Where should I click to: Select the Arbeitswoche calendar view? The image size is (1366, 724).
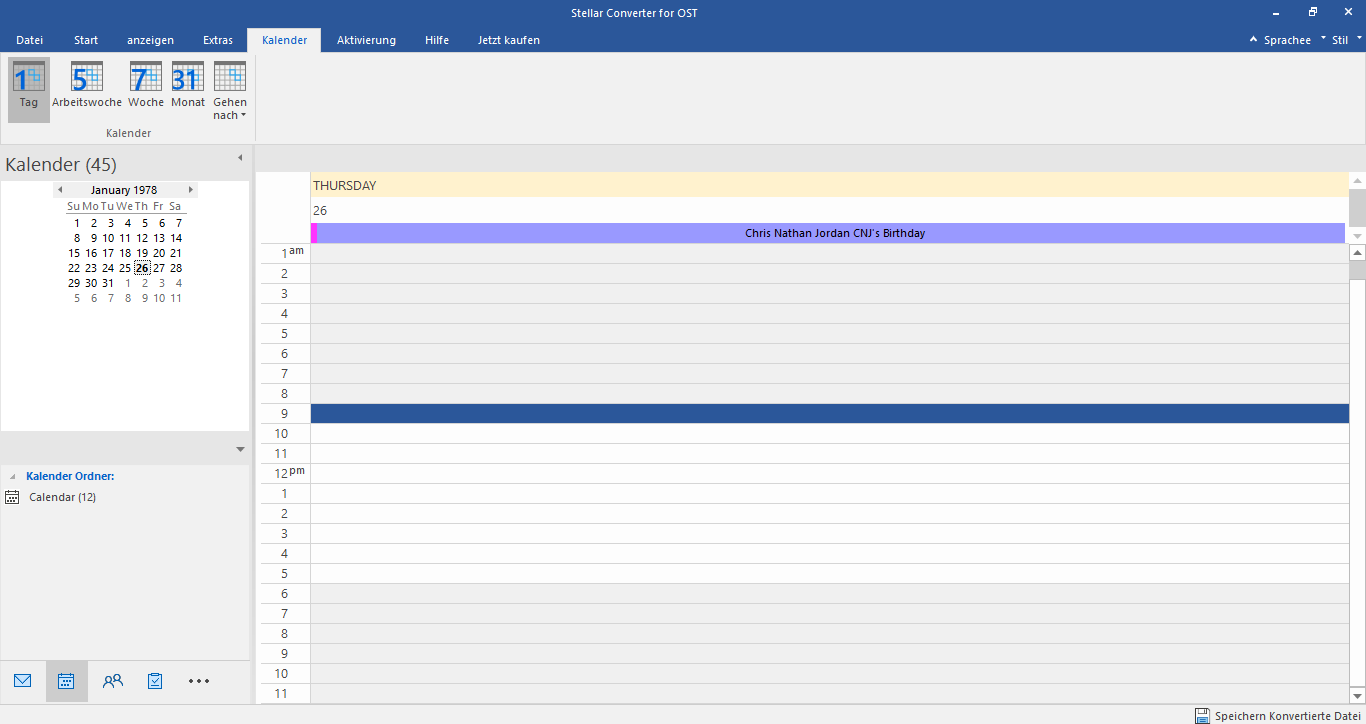tap(87, 87)
